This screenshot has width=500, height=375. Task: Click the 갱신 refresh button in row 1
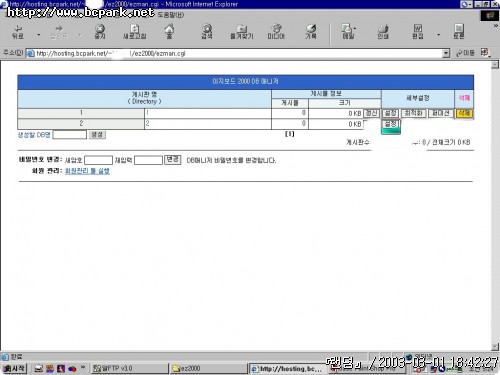[x=371, y=113]
